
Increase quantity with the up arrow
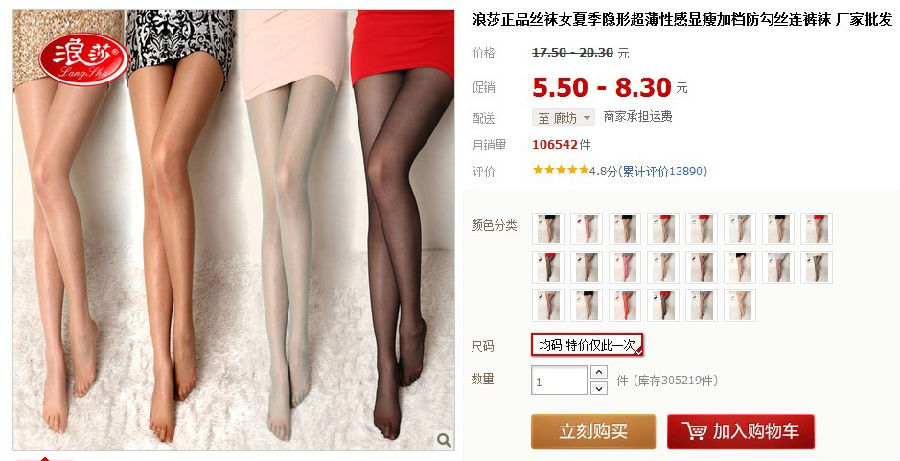[599, 372]
